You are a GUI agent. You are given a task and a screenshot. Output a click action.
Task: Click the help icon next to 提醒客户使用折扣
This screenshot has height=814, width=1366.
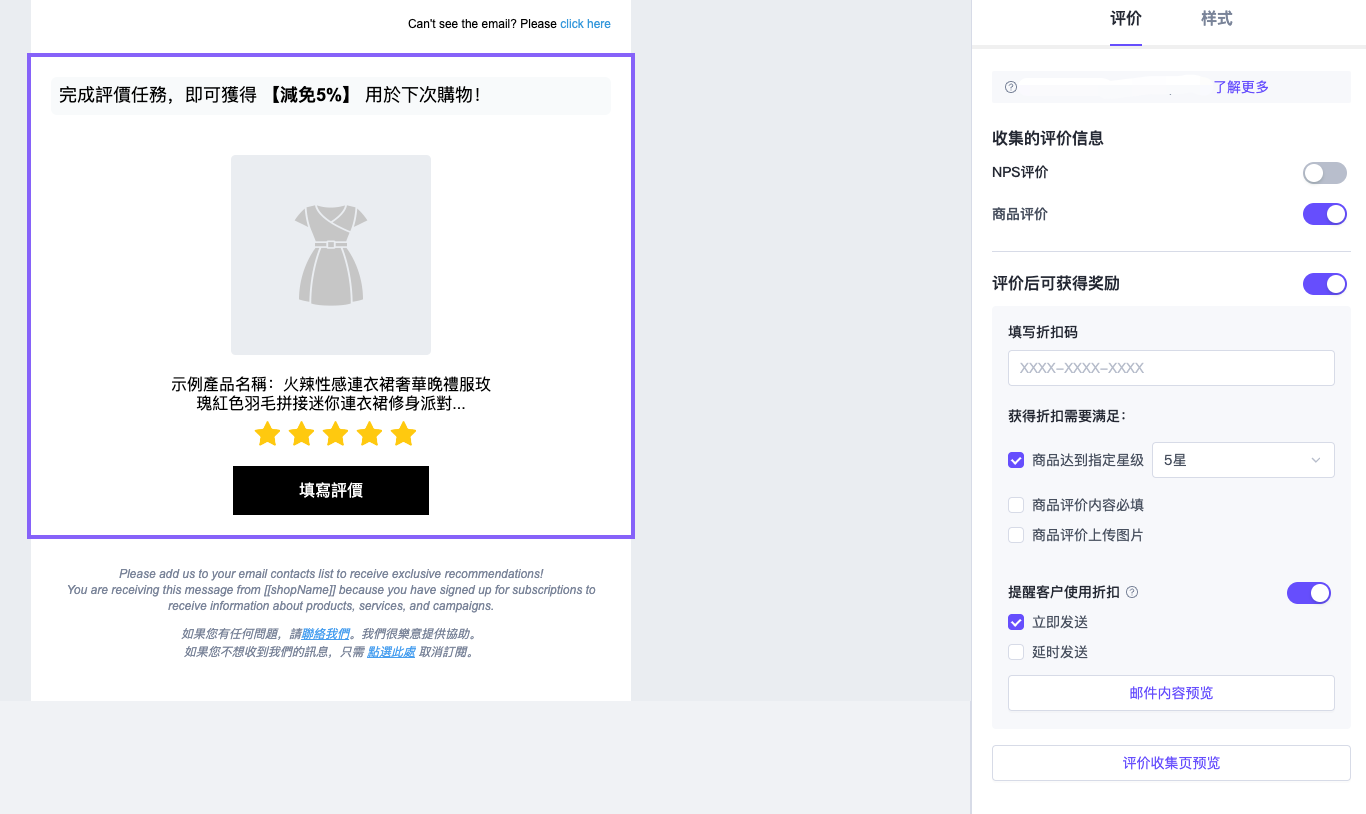point(1132,592)
